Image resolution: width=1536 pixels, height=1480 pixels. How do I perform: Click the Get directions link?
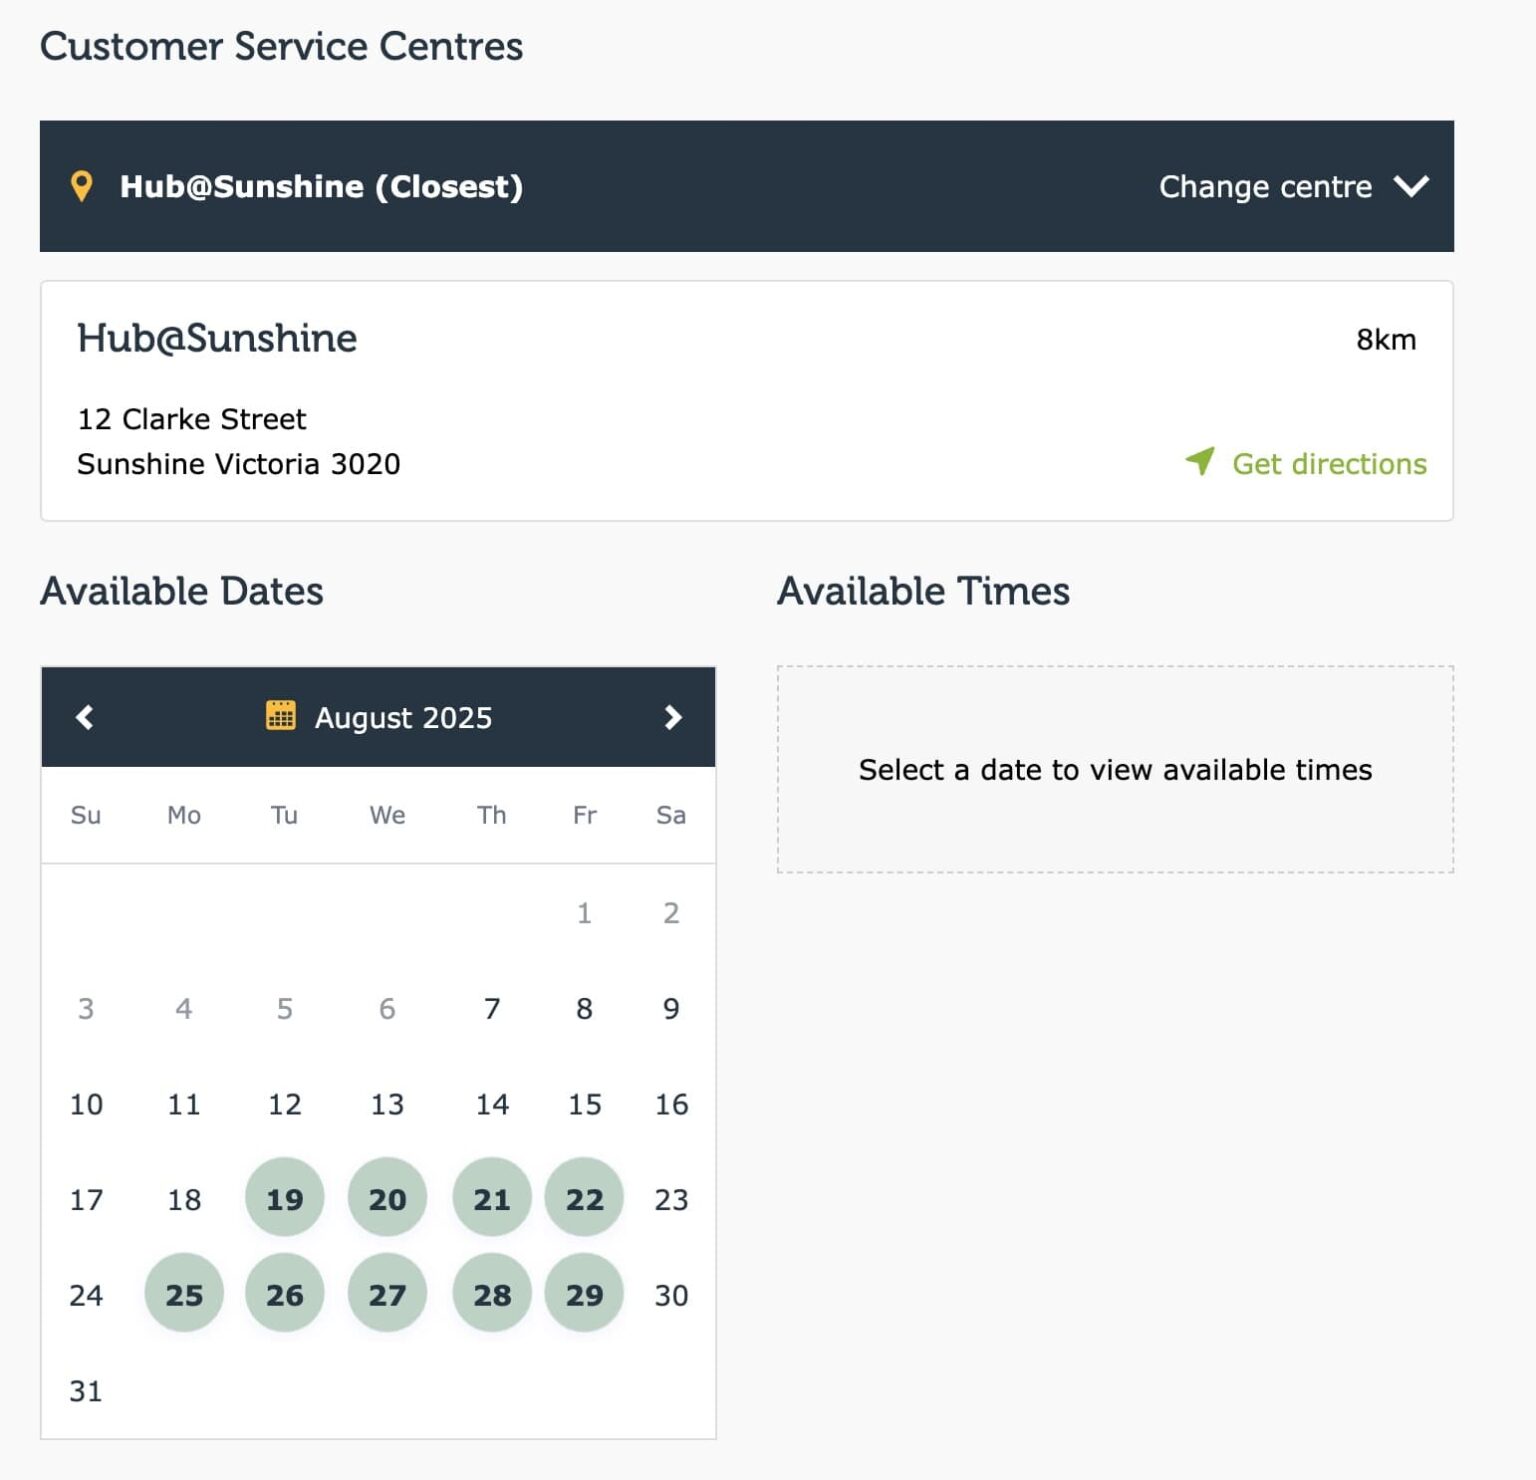(x=1328, y=464)
